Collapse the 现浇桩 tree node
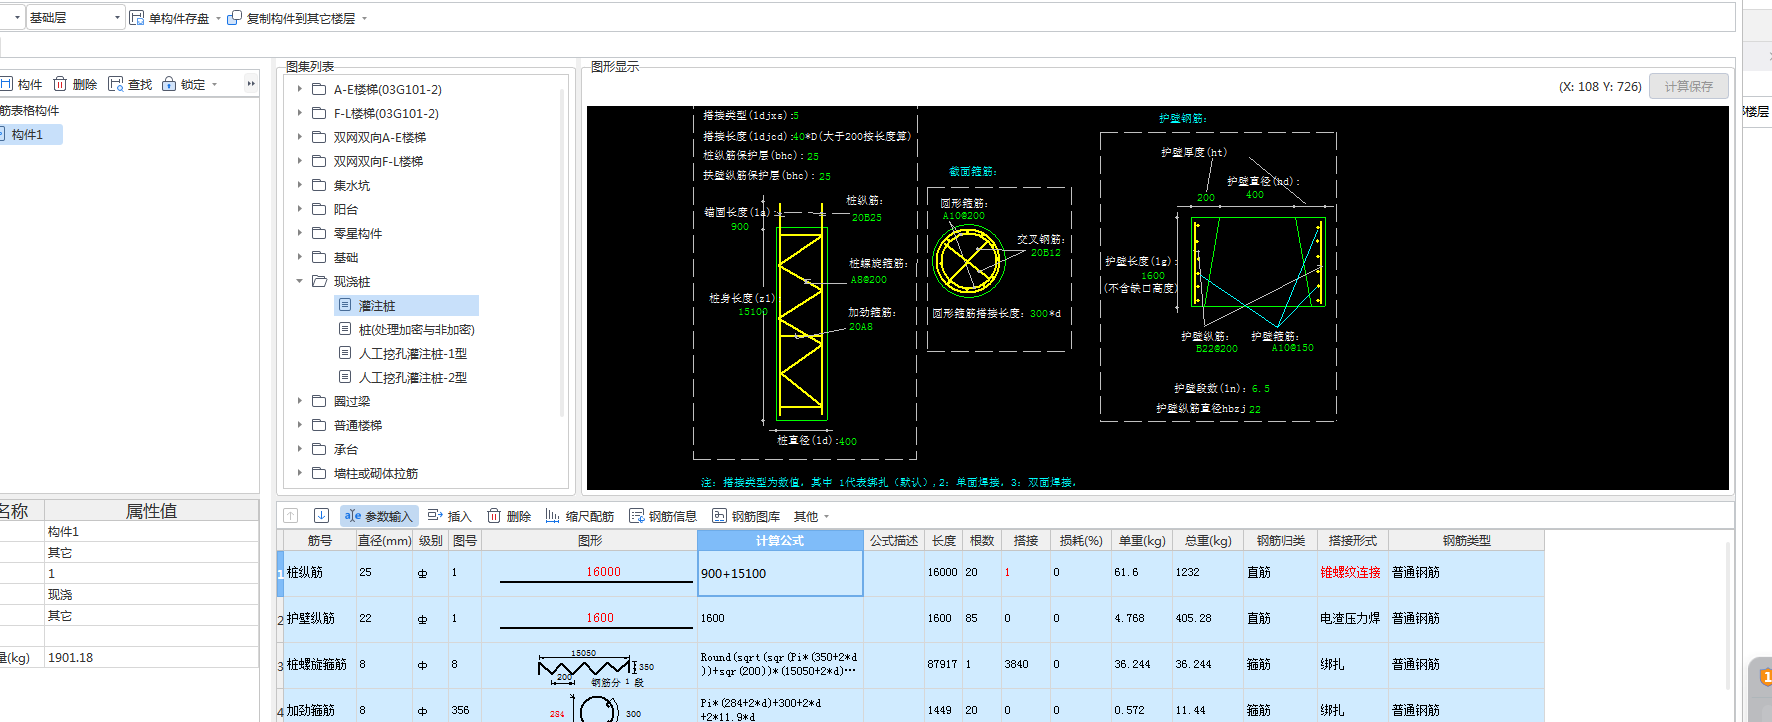1772x722 pixels. (299, 282)
